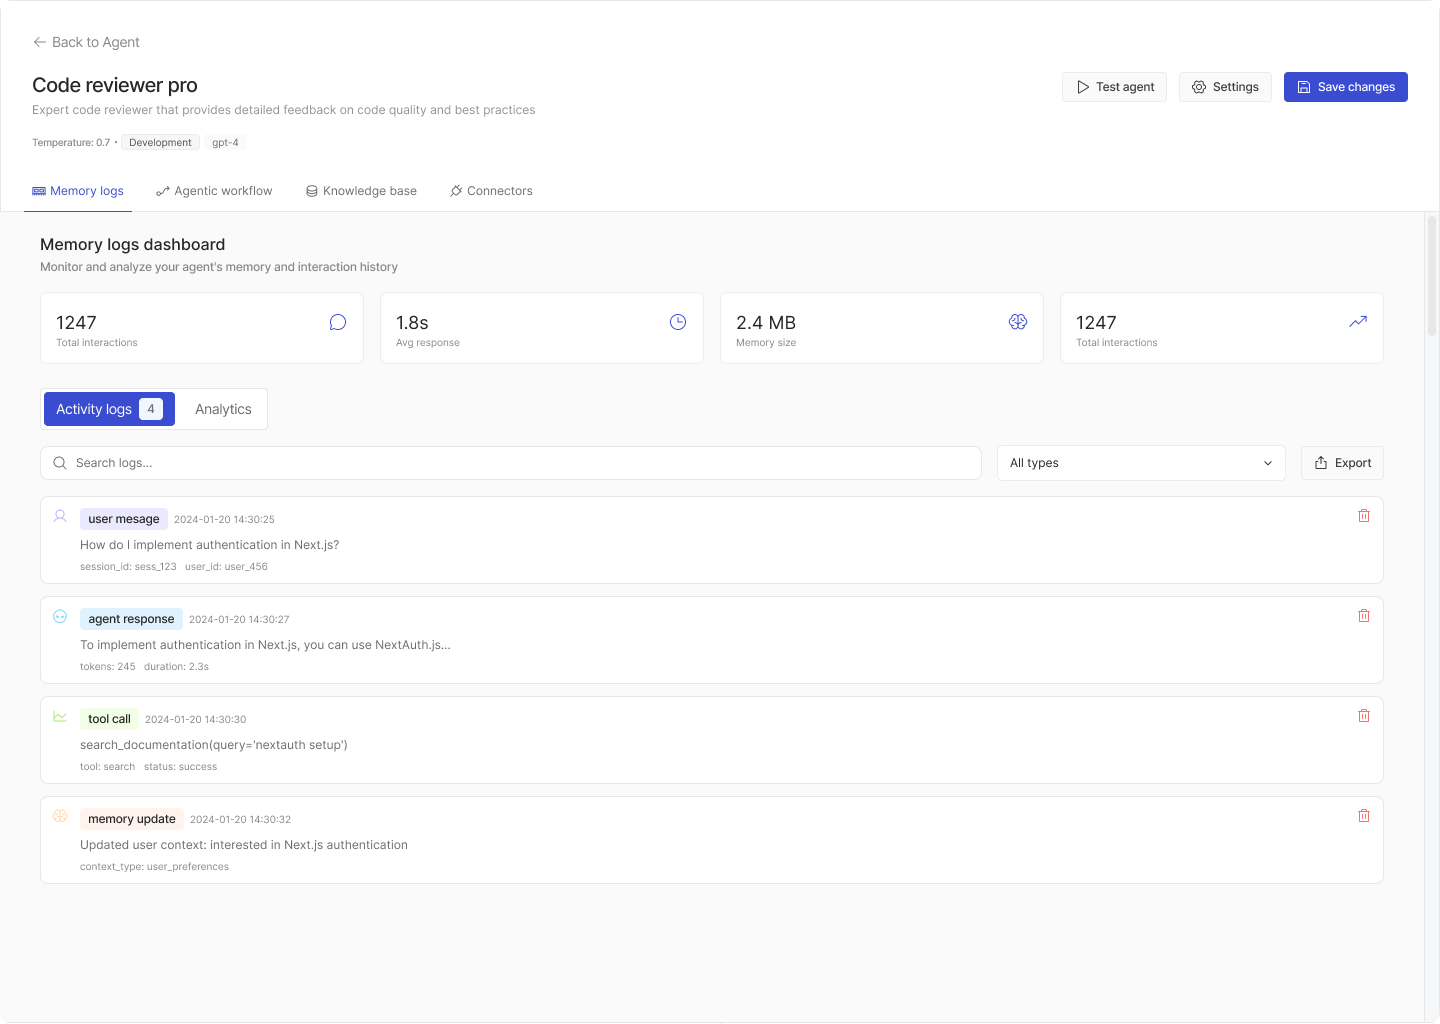Viewport: 1440px width, 1024px height.
Task: Switch to the Connectors tab
Action: tap(491, 191)
